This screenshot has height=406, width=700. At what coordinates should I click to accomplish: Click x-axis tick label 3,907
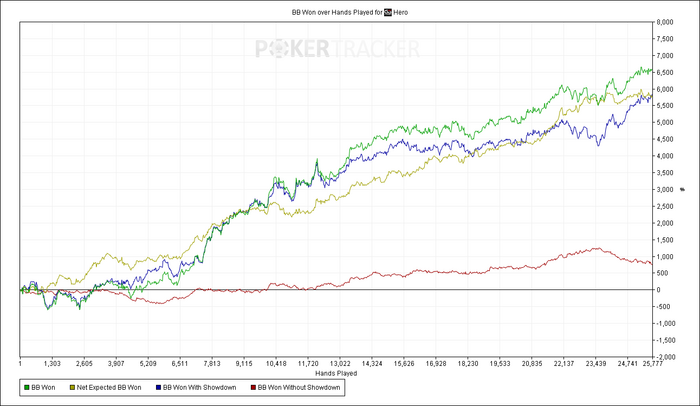tap(116, 364)
